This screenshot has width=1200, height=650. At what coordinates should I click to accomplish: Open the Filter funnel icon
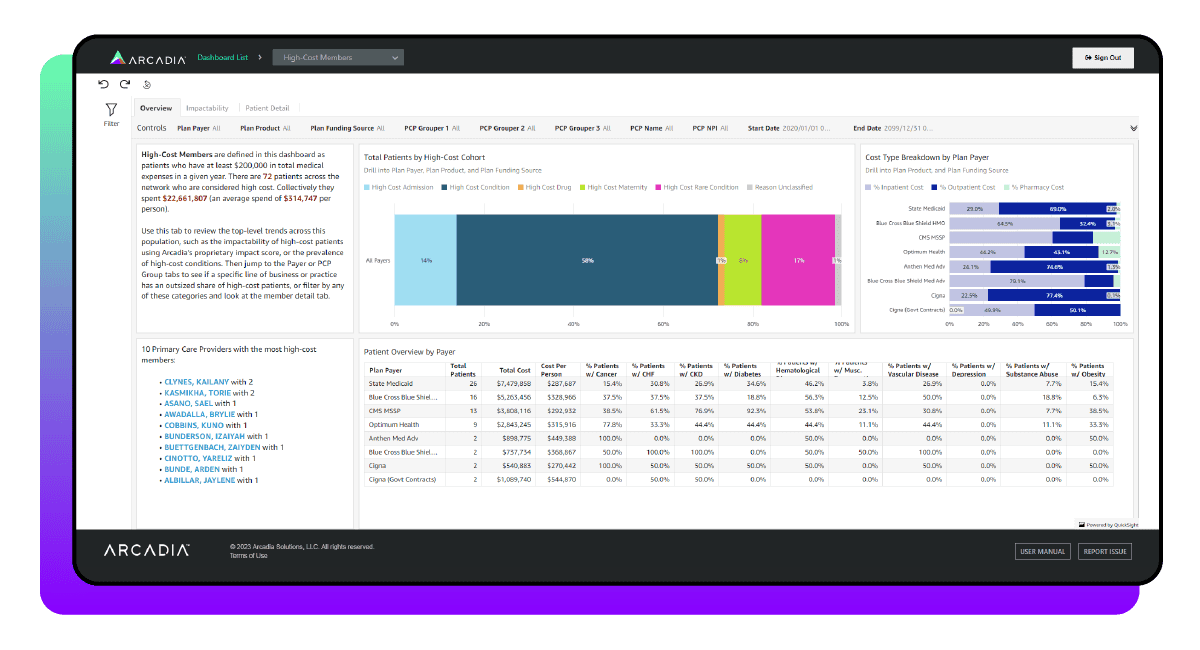(111, 109)
